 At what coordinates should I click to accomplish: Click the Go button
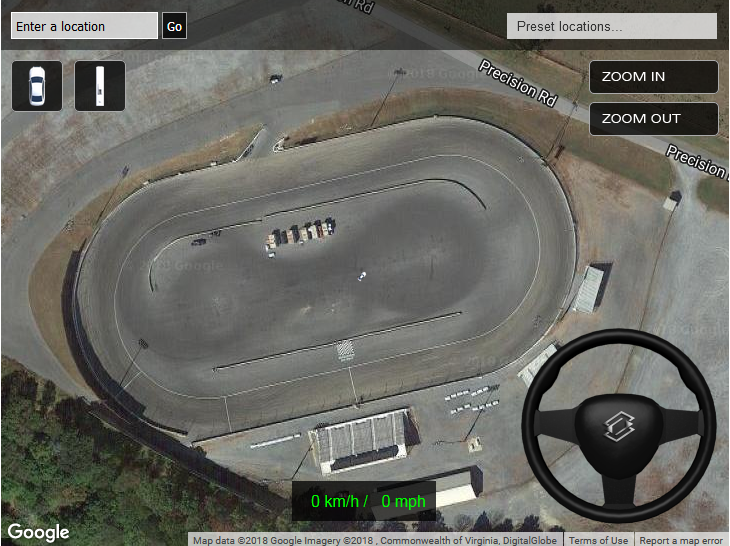(x=174, y=26)
